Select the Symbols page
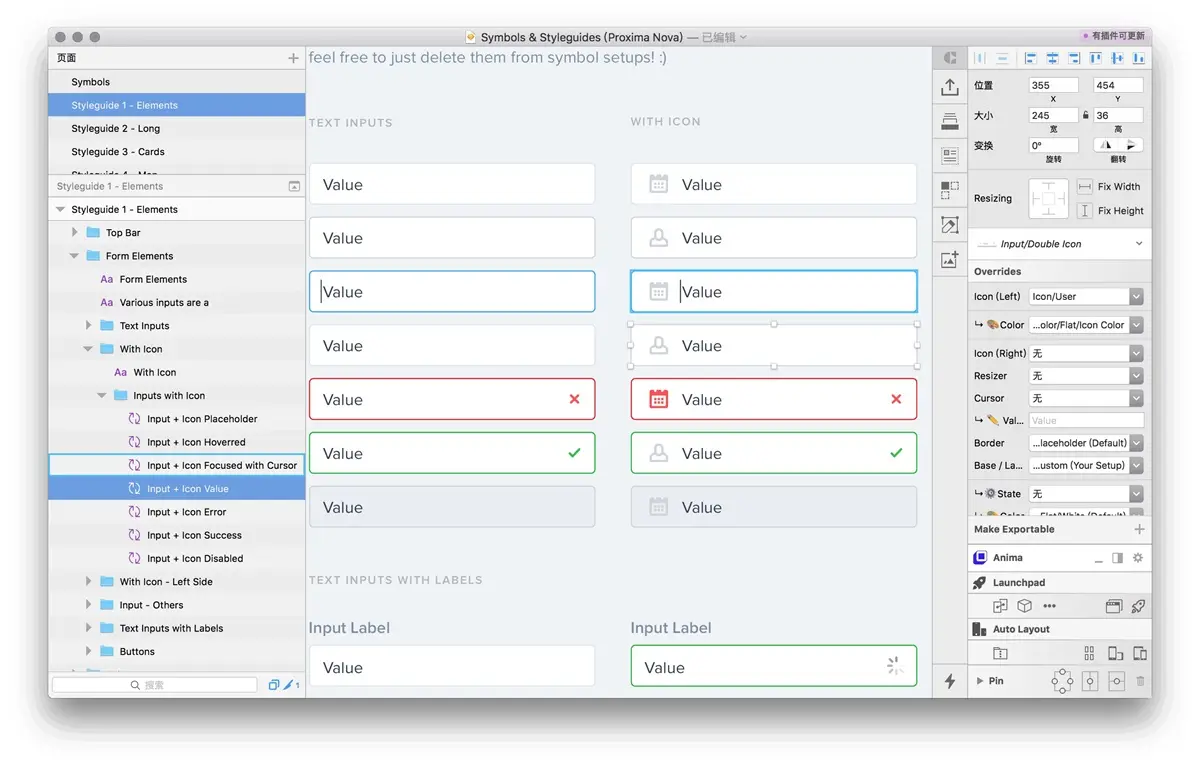Image resolution: width=1200 pixels, height=767 pixels. 176,82
